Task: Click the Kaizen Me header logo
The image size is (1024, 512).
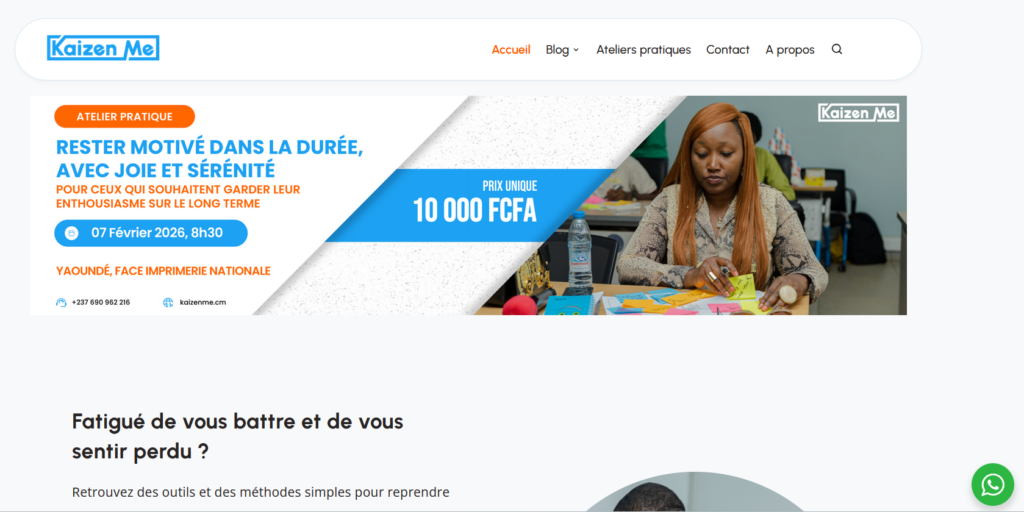Action: pyautogui.click(x=103, y=48)
